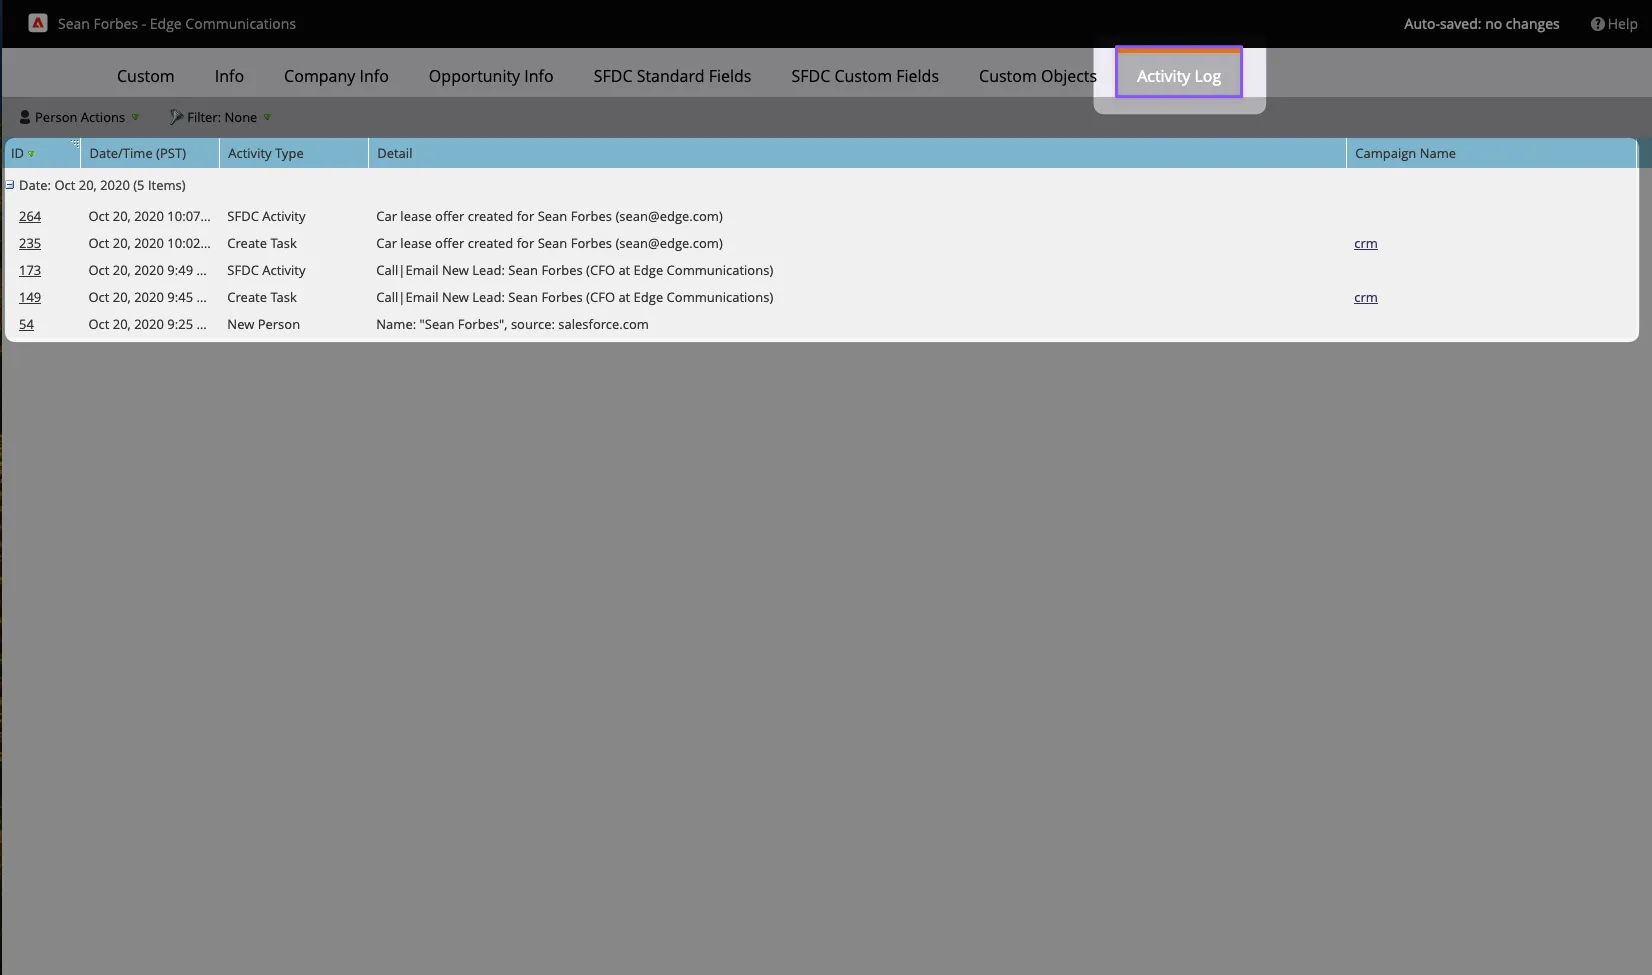Switch to the Info tab
This screenshot has height=975, width=1652.
tap(229, 76)
